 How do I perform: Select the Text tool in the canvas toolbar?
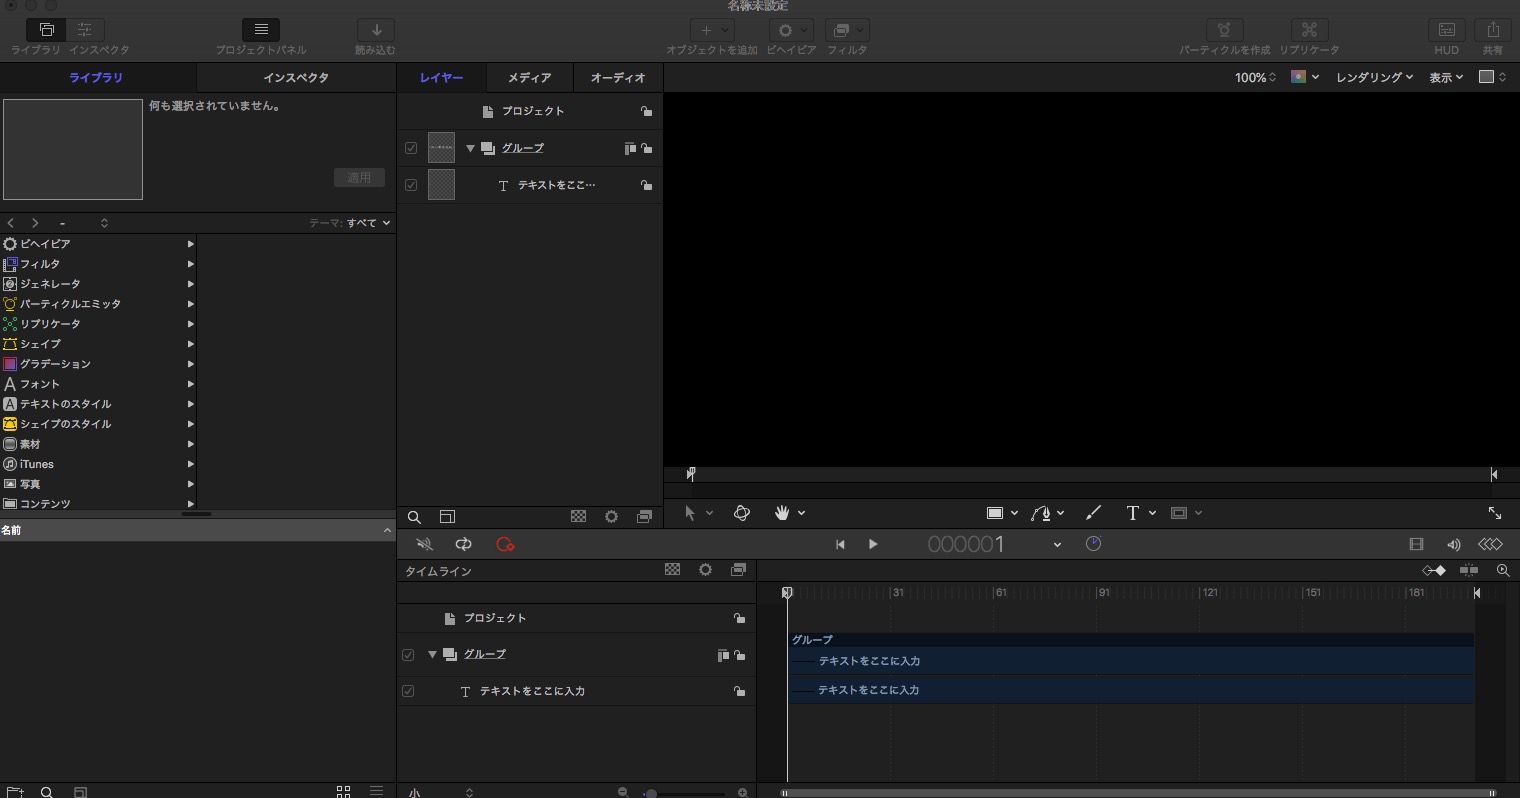1135,513
